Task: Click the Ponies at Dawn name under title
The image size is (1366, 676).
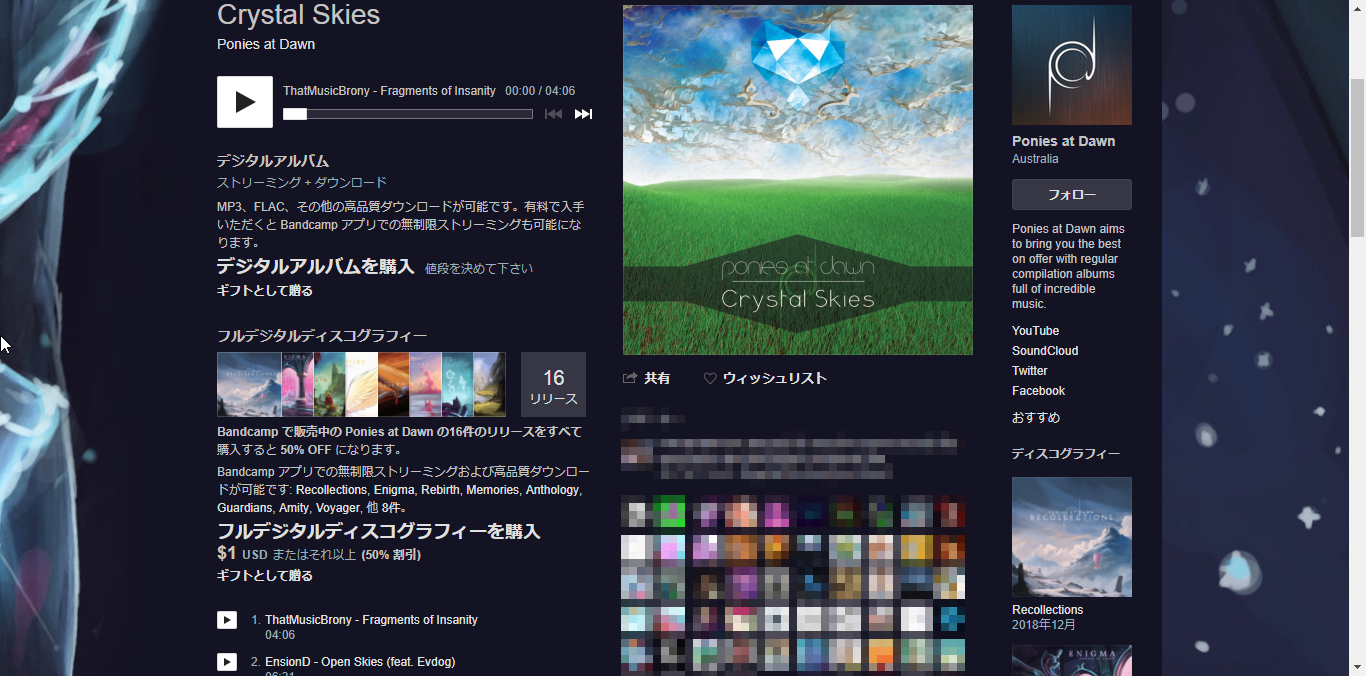Action: tap(266, 44)
